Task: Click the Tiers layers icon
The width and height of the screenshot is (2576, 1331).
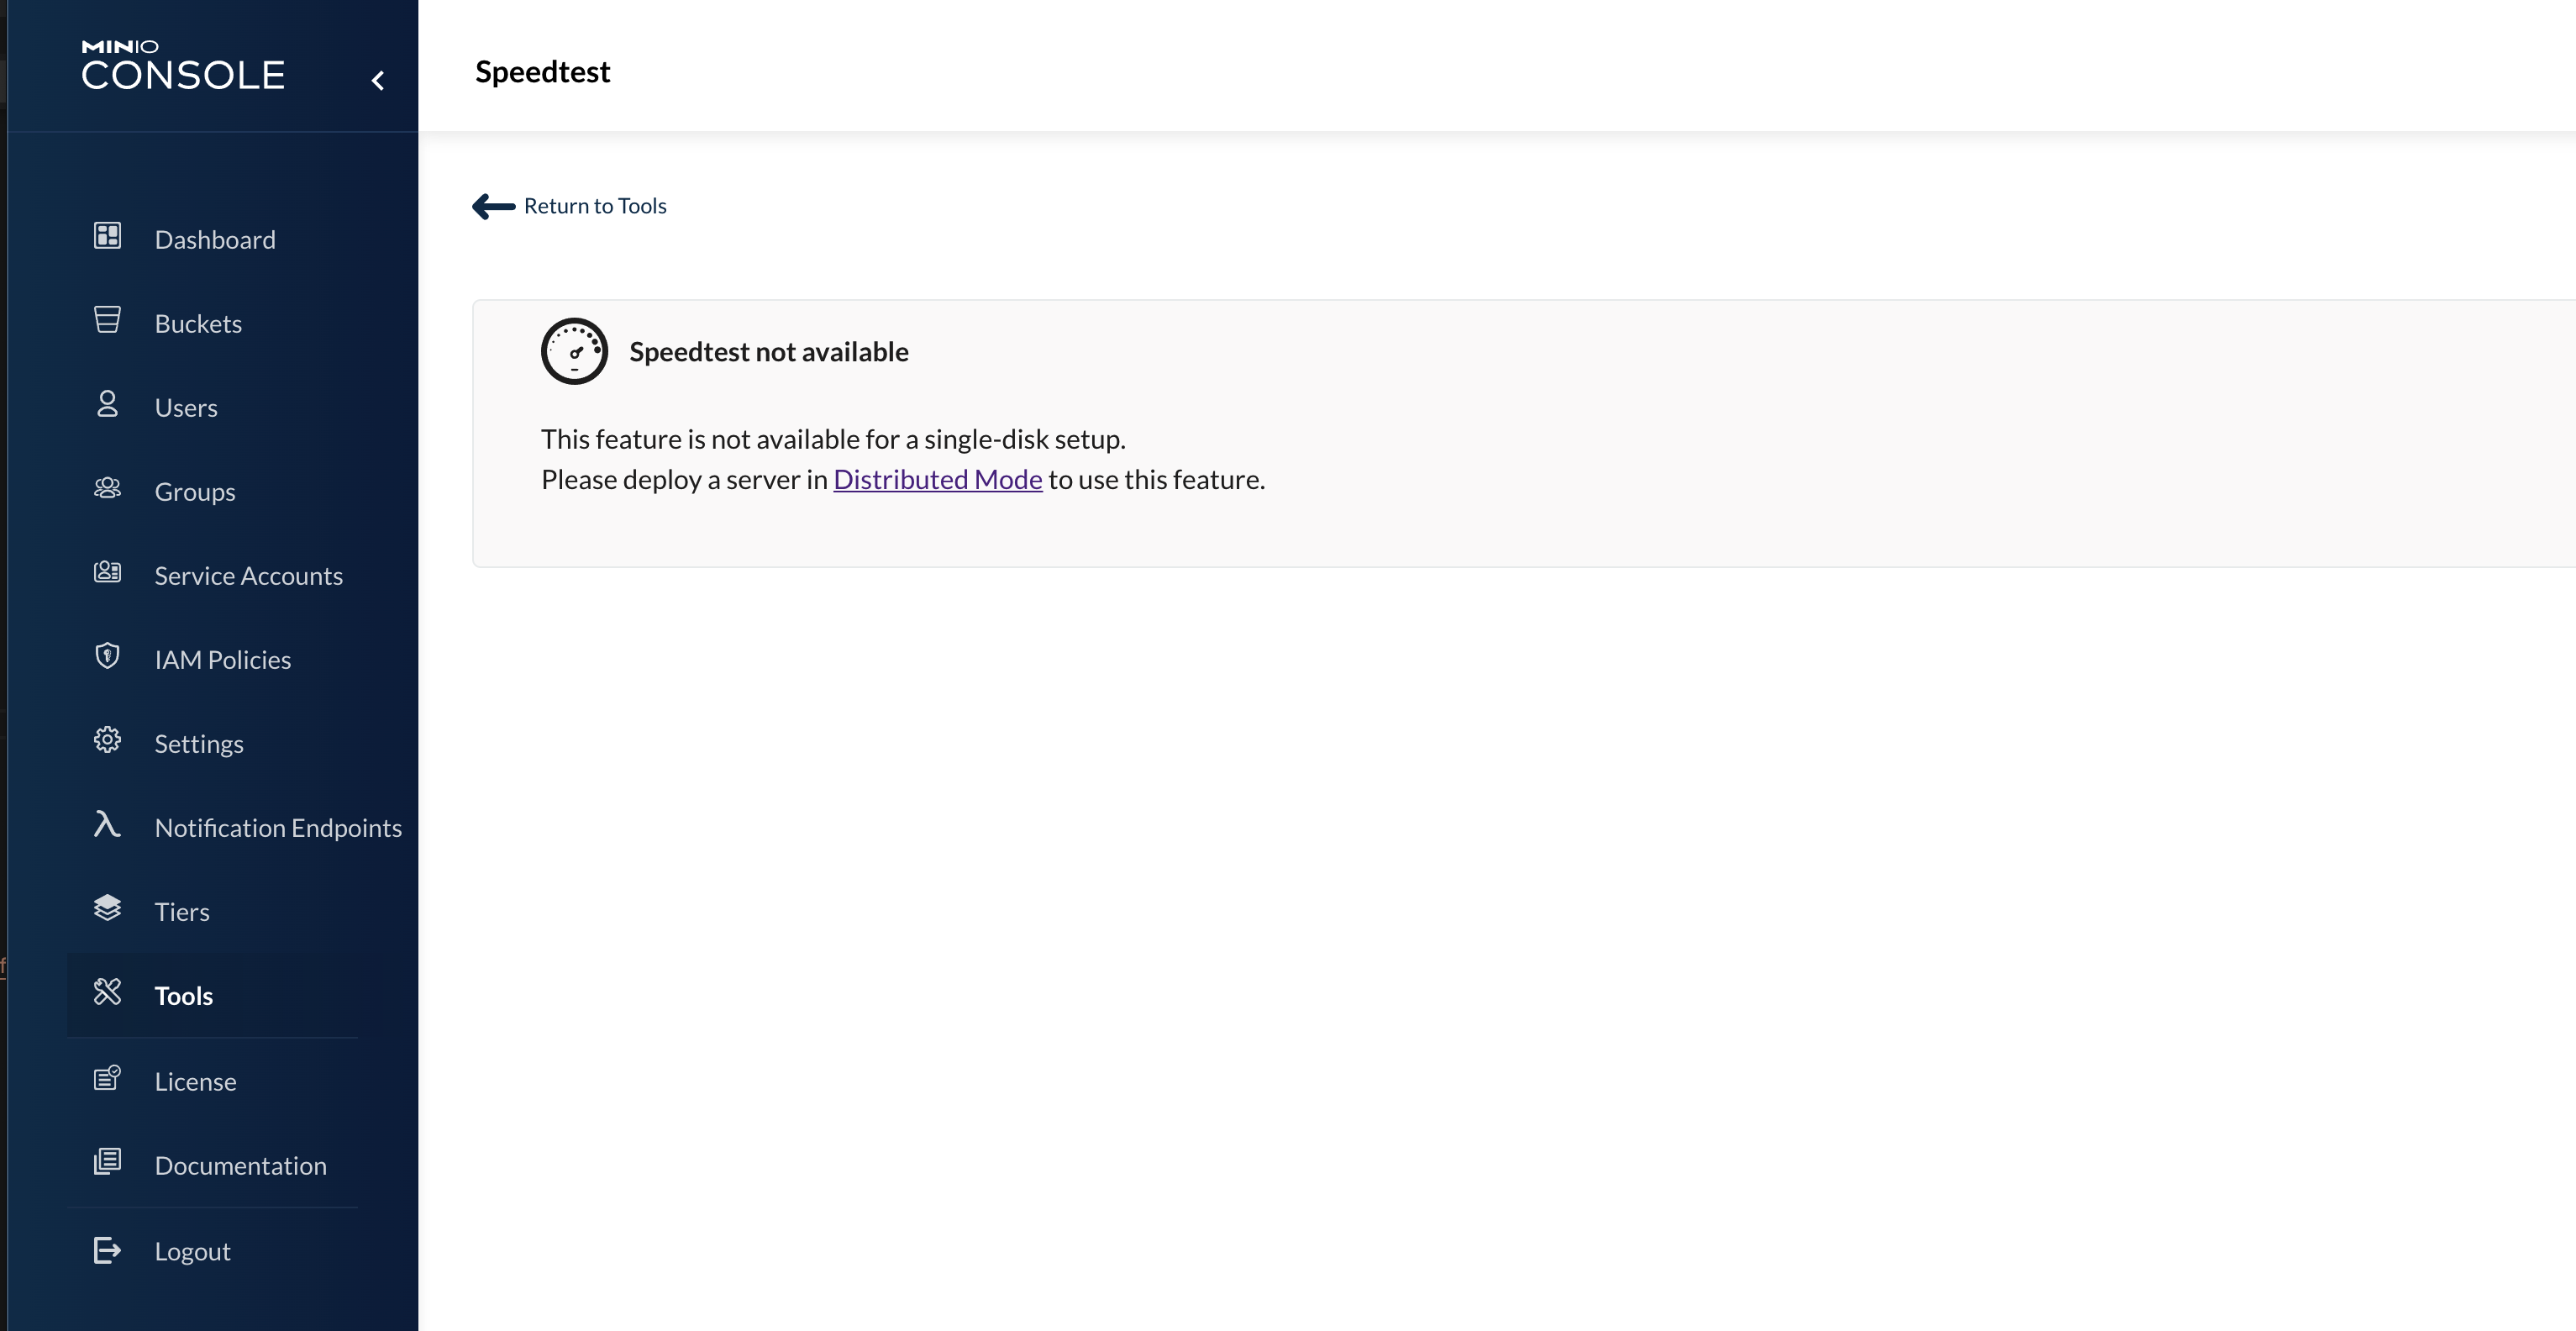Action: pyautogui.click(x=107, y=908)
